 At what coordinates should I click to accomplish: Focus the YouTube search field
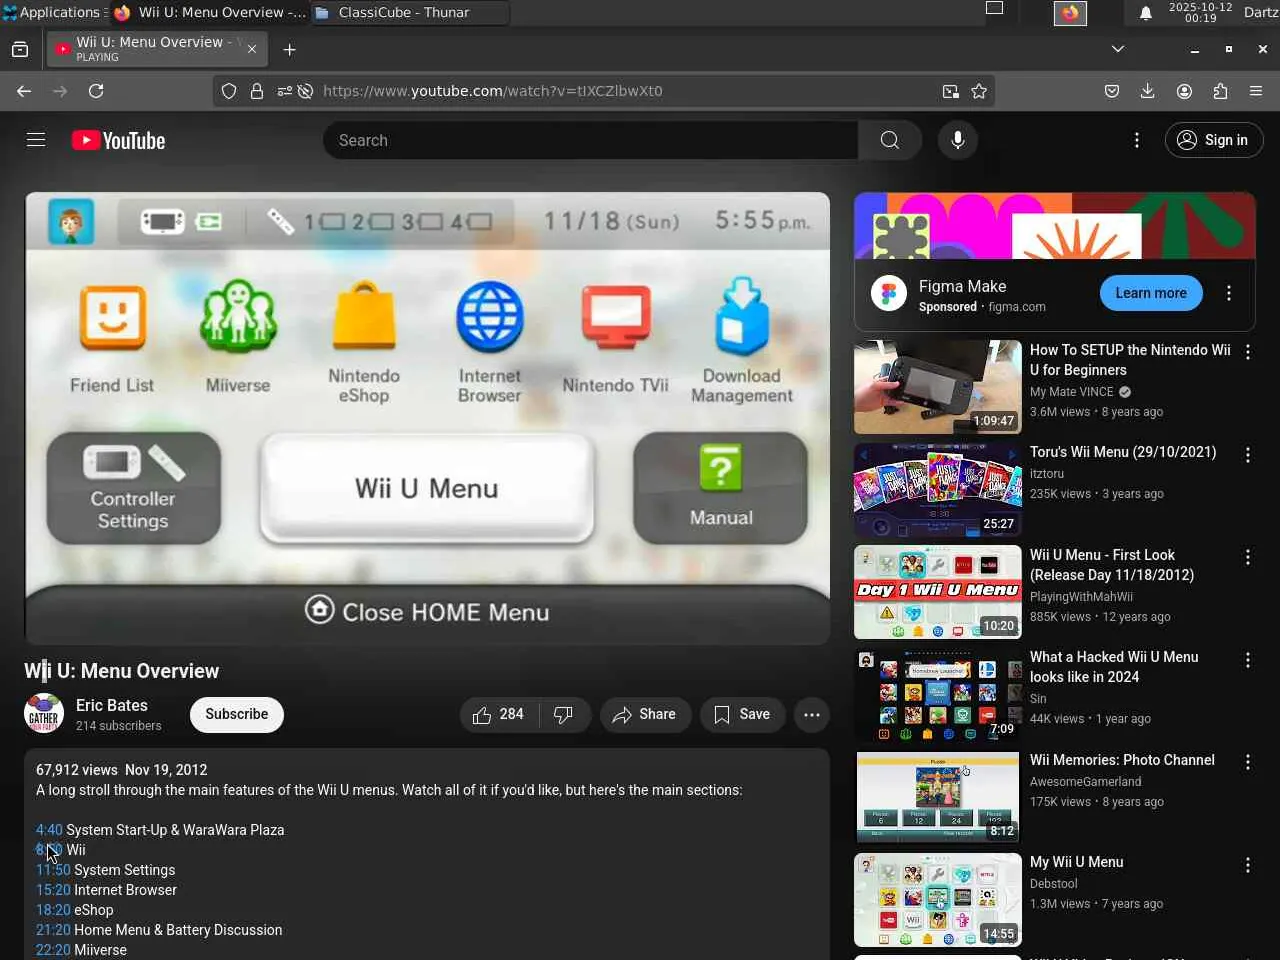click(x=590, y=140)
